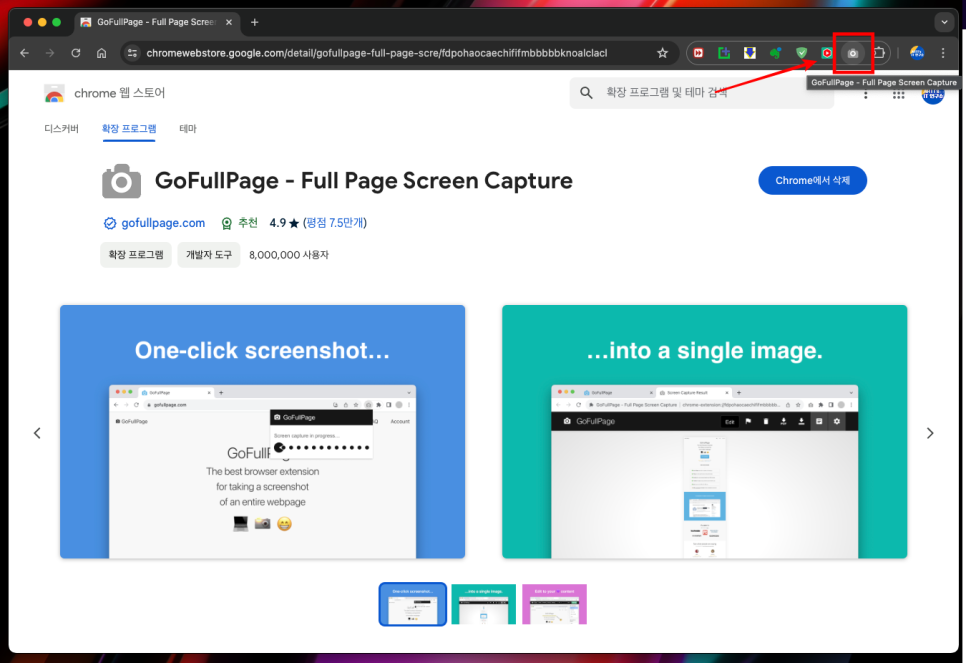Close the GoFullPage browser tab
Screen dimensions: 966x663
[229, 22]
